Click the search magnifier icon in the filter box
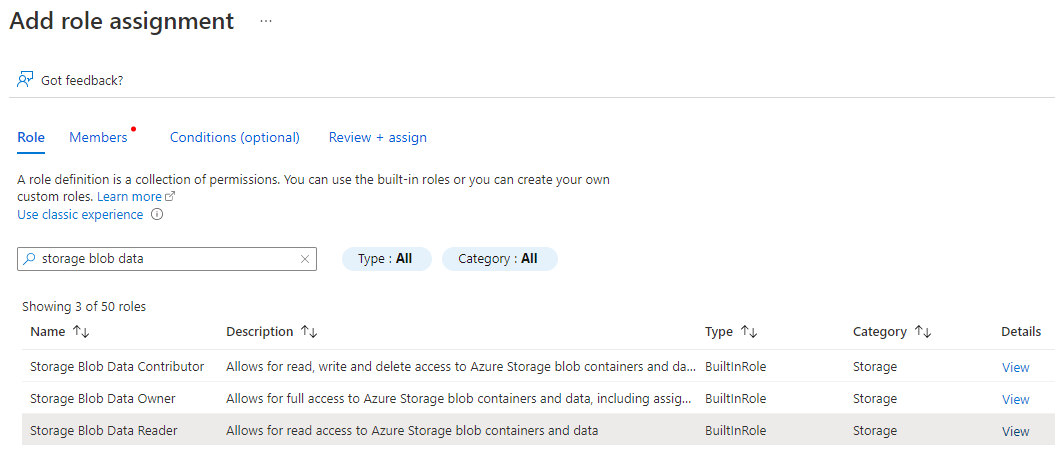Image resolution: width=1055 pixels, height=455 pixels. tap(30, 259)
